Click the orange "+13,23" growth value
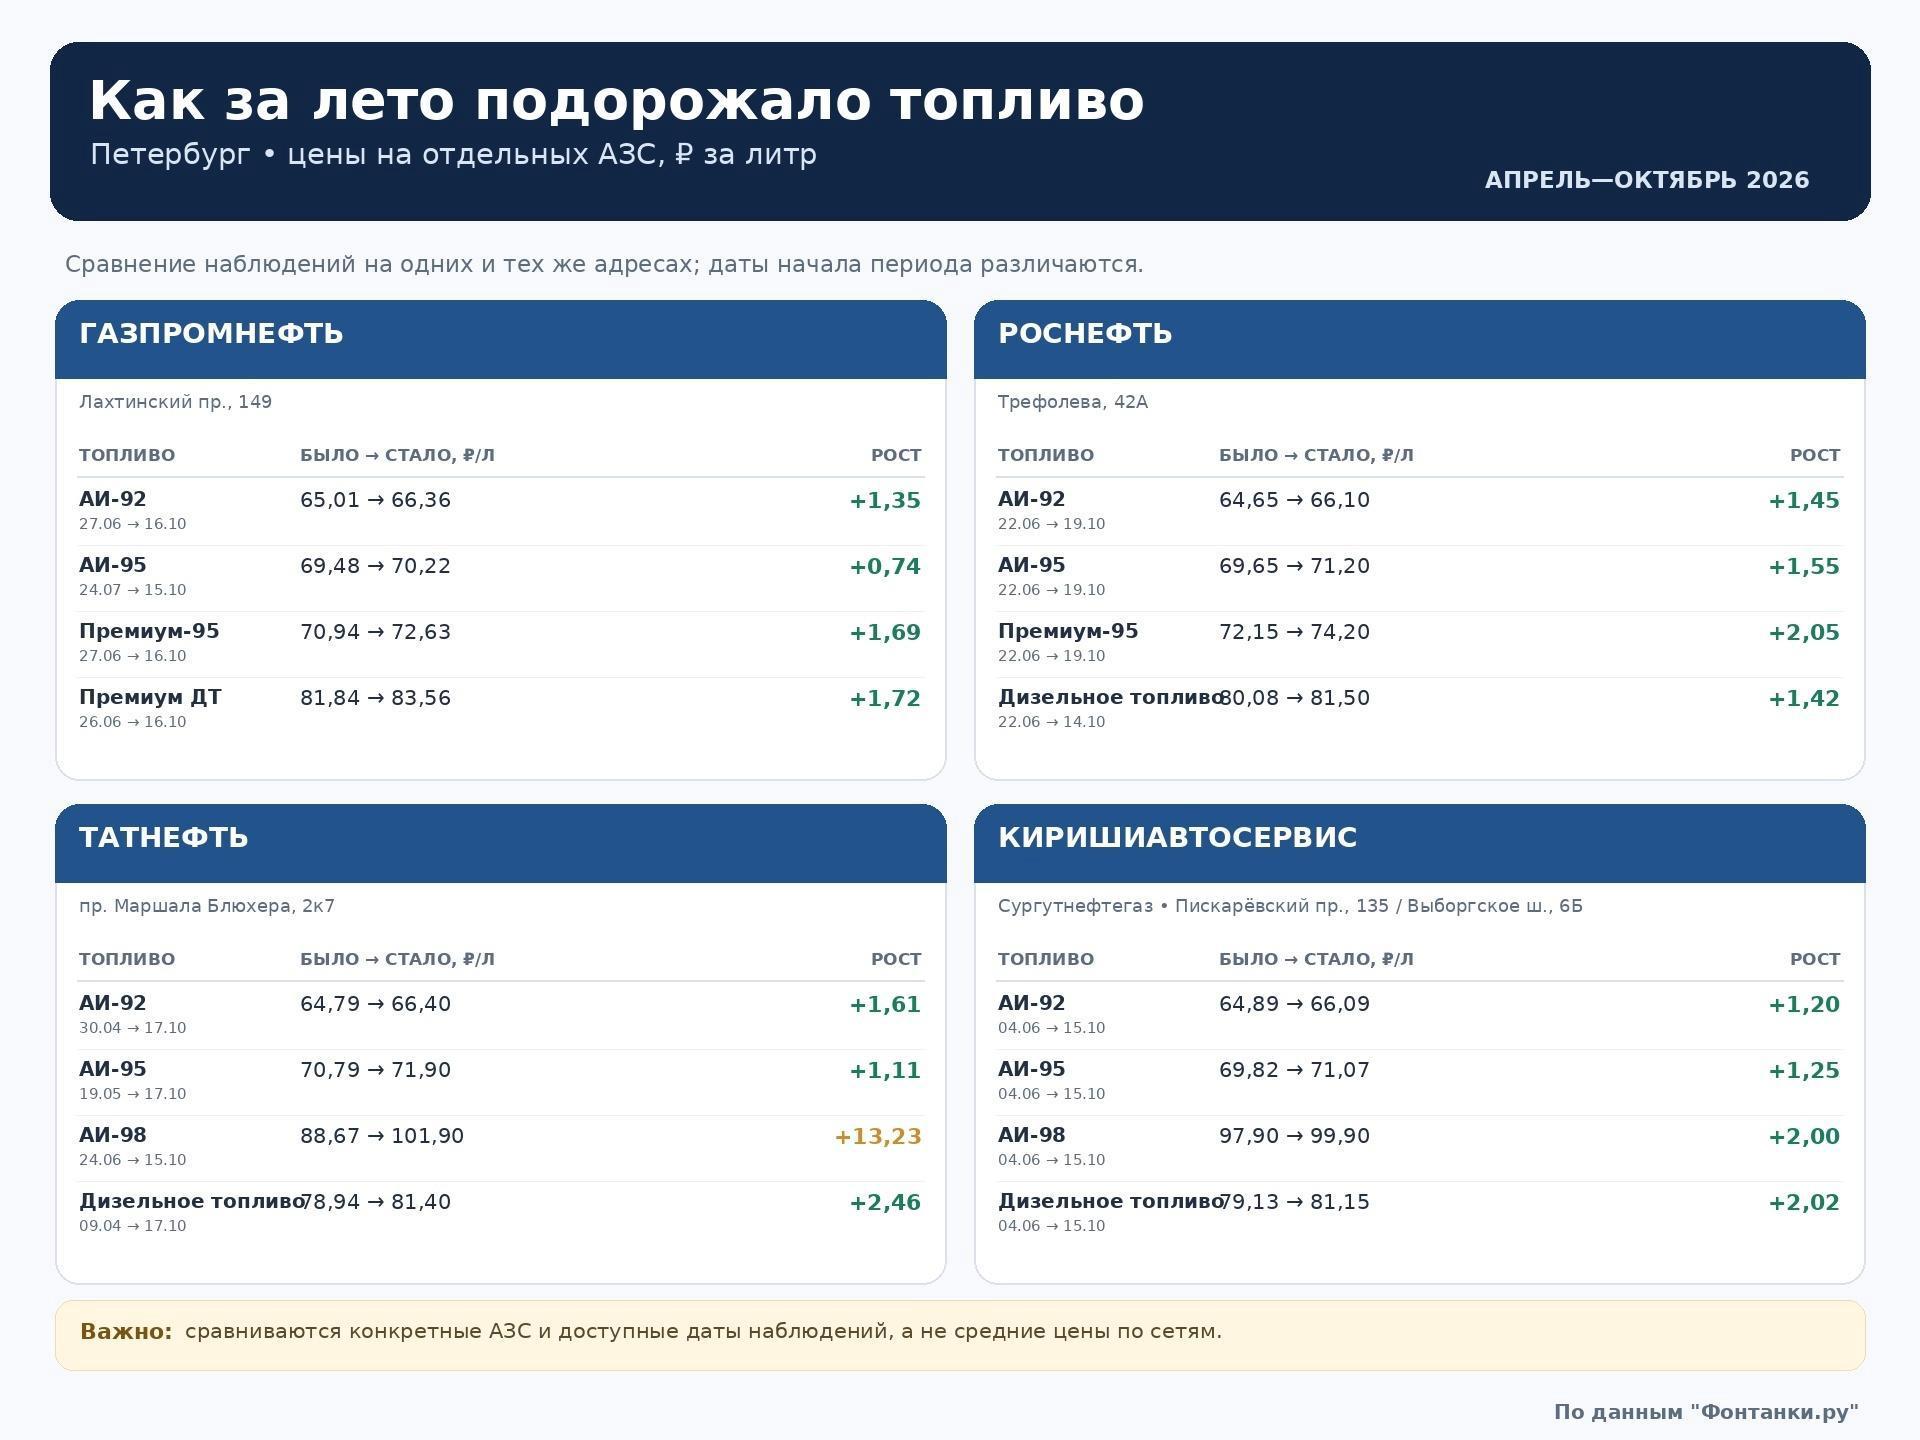 pos(878,1136)
